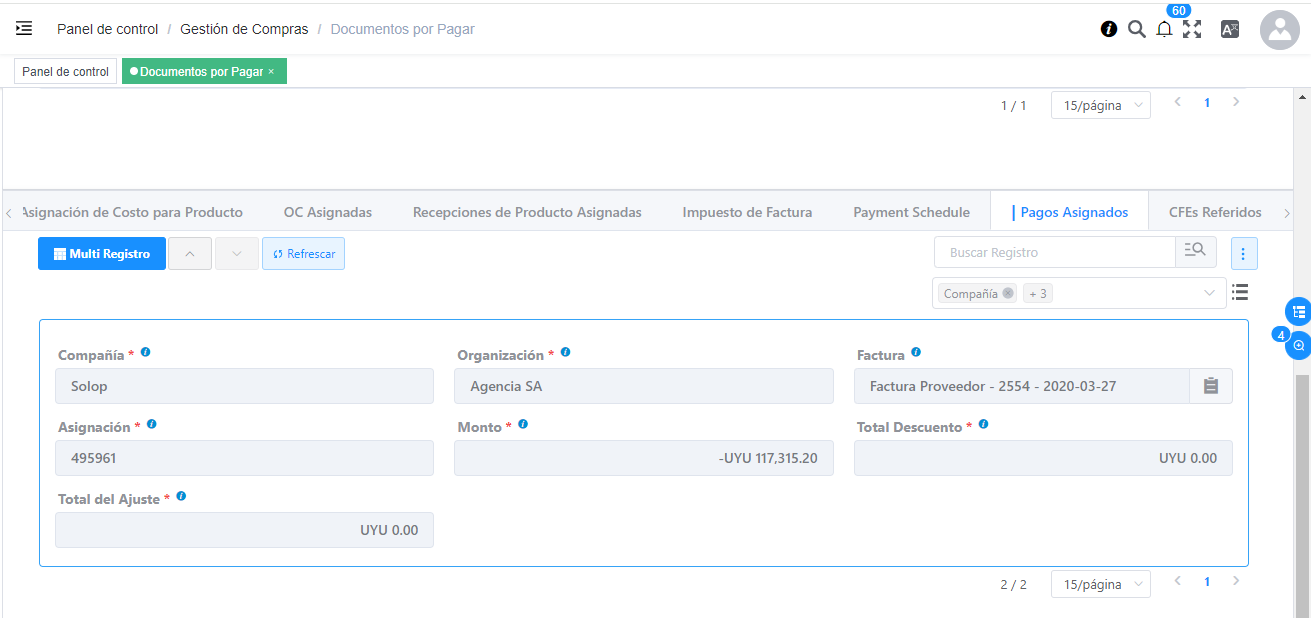The width and height of the screenshot is (1311, 618).
Task: Click the Multi Registro button
Action: (x=102, y=254)
